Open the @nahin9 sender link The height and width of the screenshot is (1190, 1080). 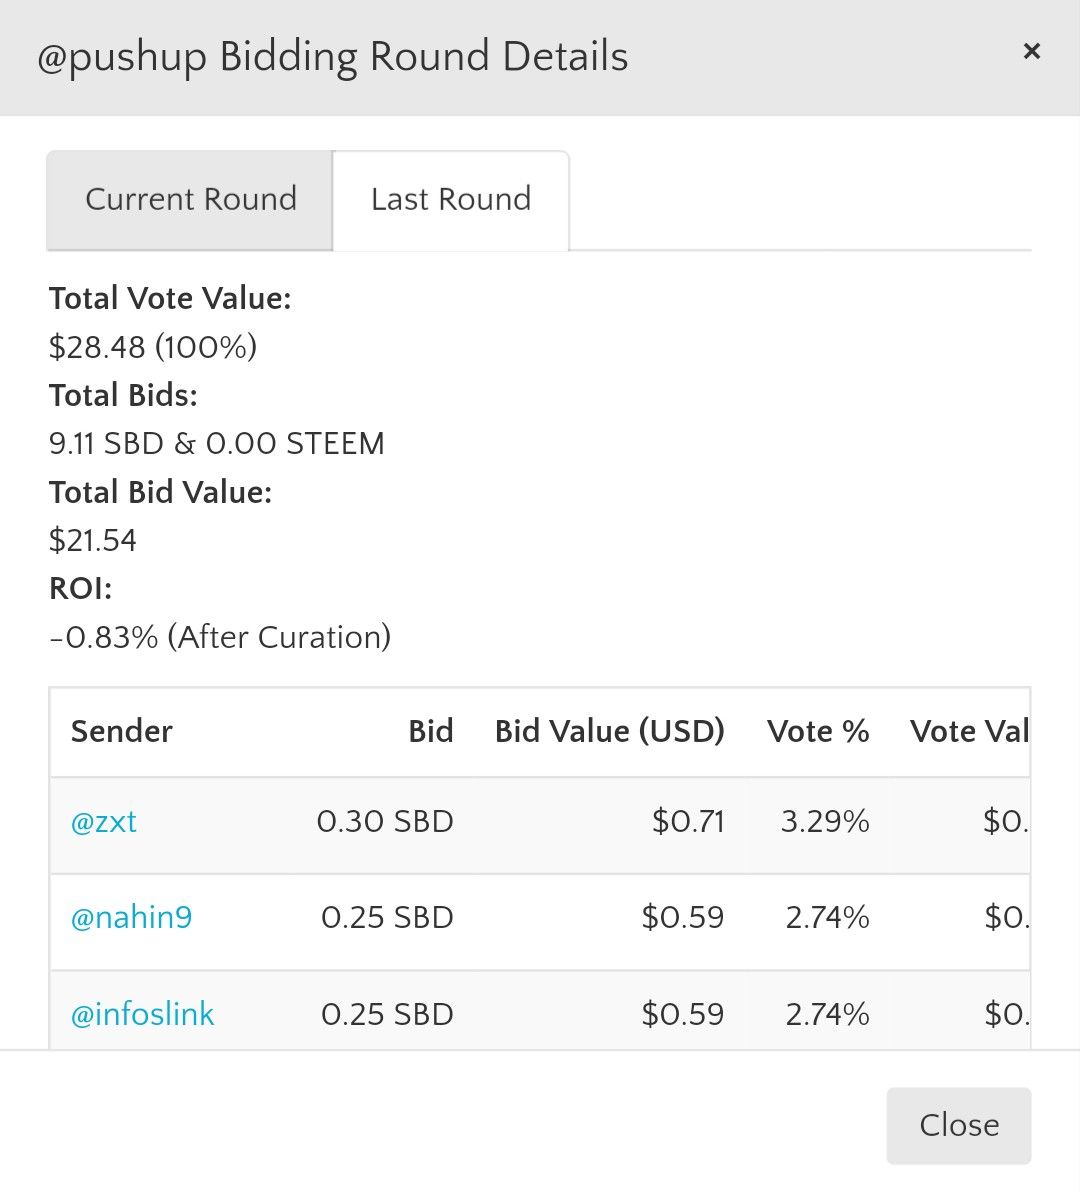coord(131,918)
